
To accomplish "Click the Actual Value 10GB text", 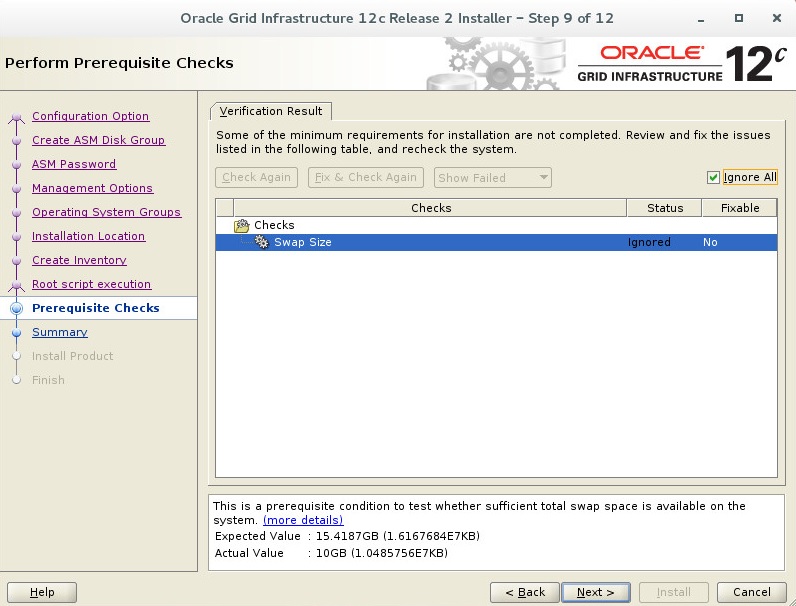I will click(x=382, y=553).
